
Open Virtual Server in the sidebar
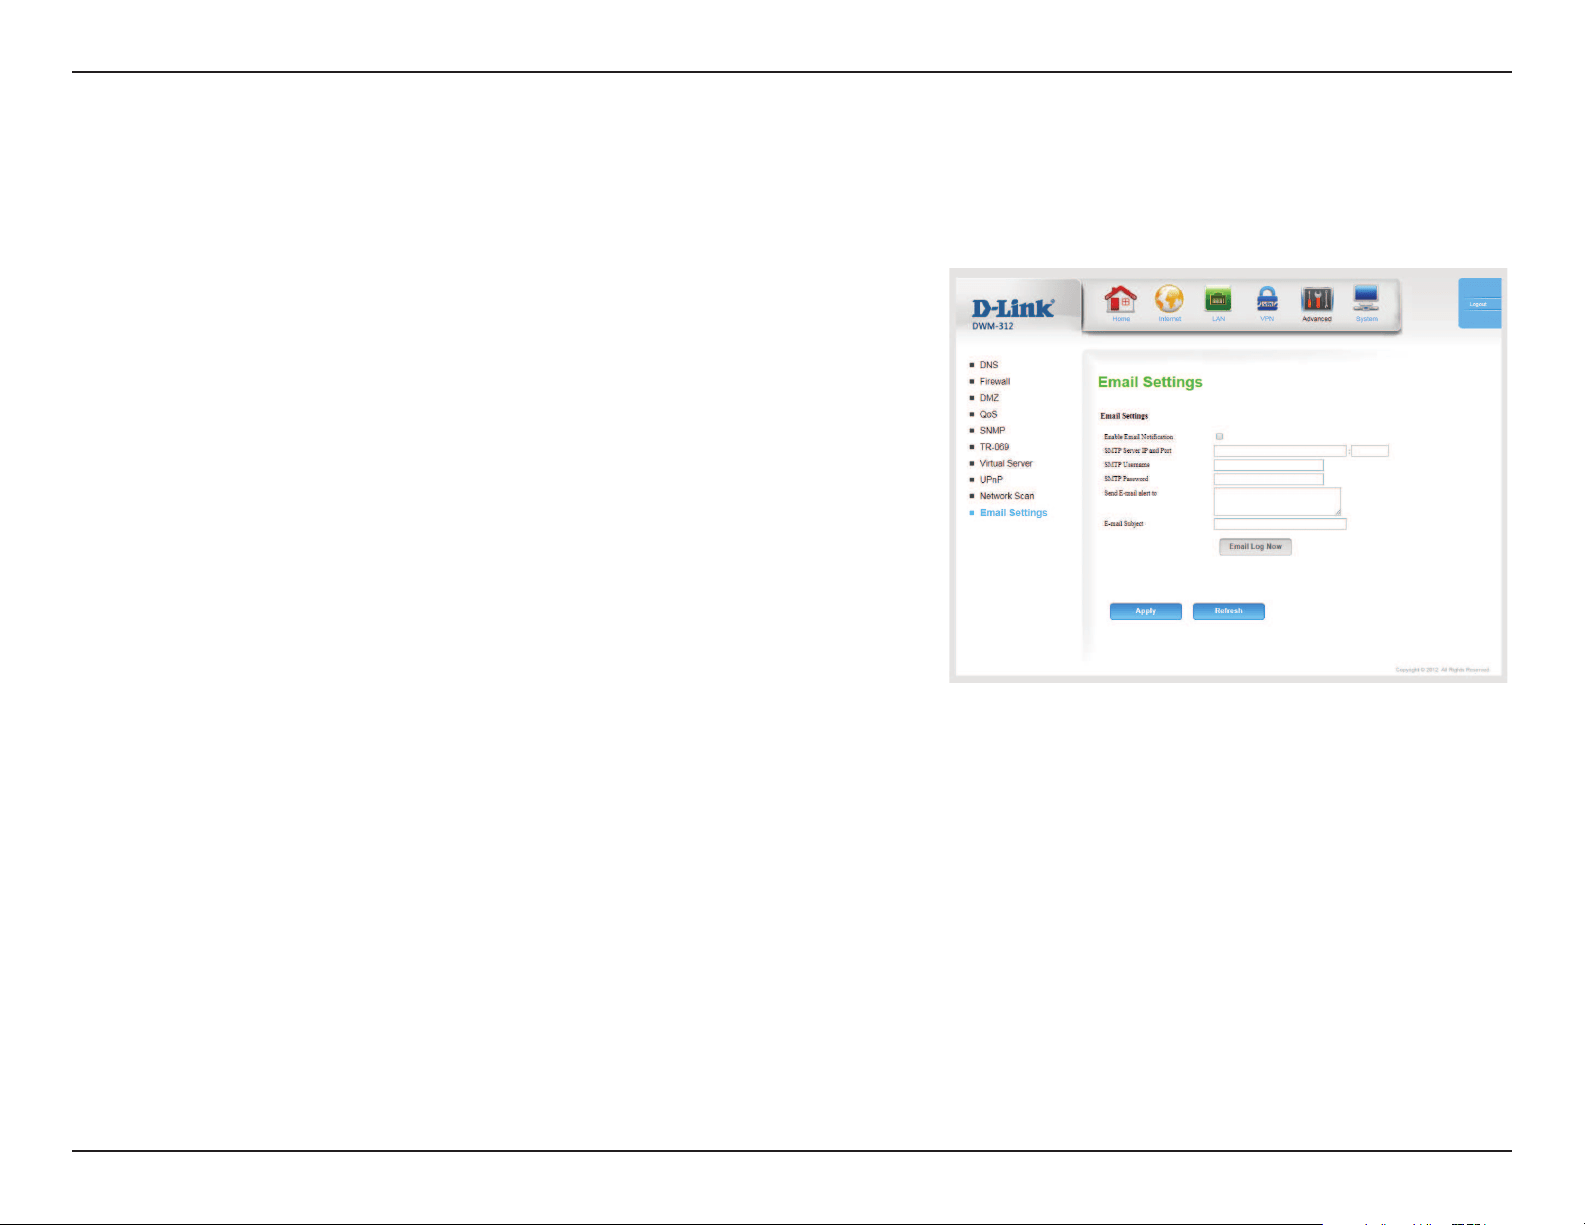[1006, 463]
